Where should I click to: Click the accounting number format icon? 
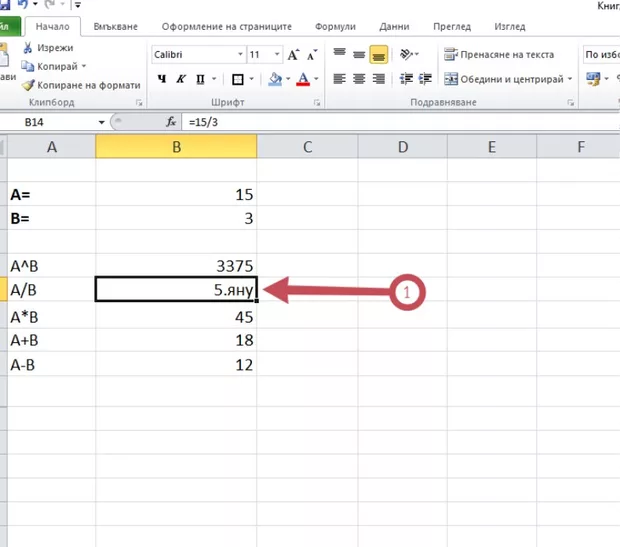point(593,79)
